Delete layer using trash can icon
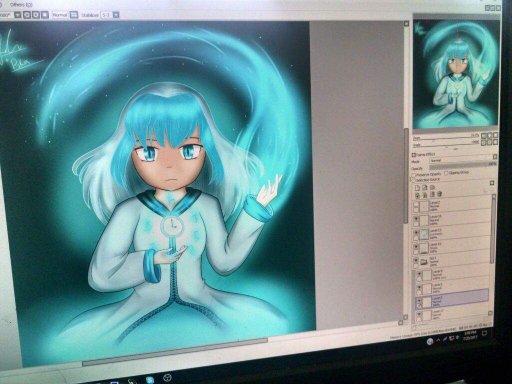Screen dimensions: 512x384 (x=440, y=194)
